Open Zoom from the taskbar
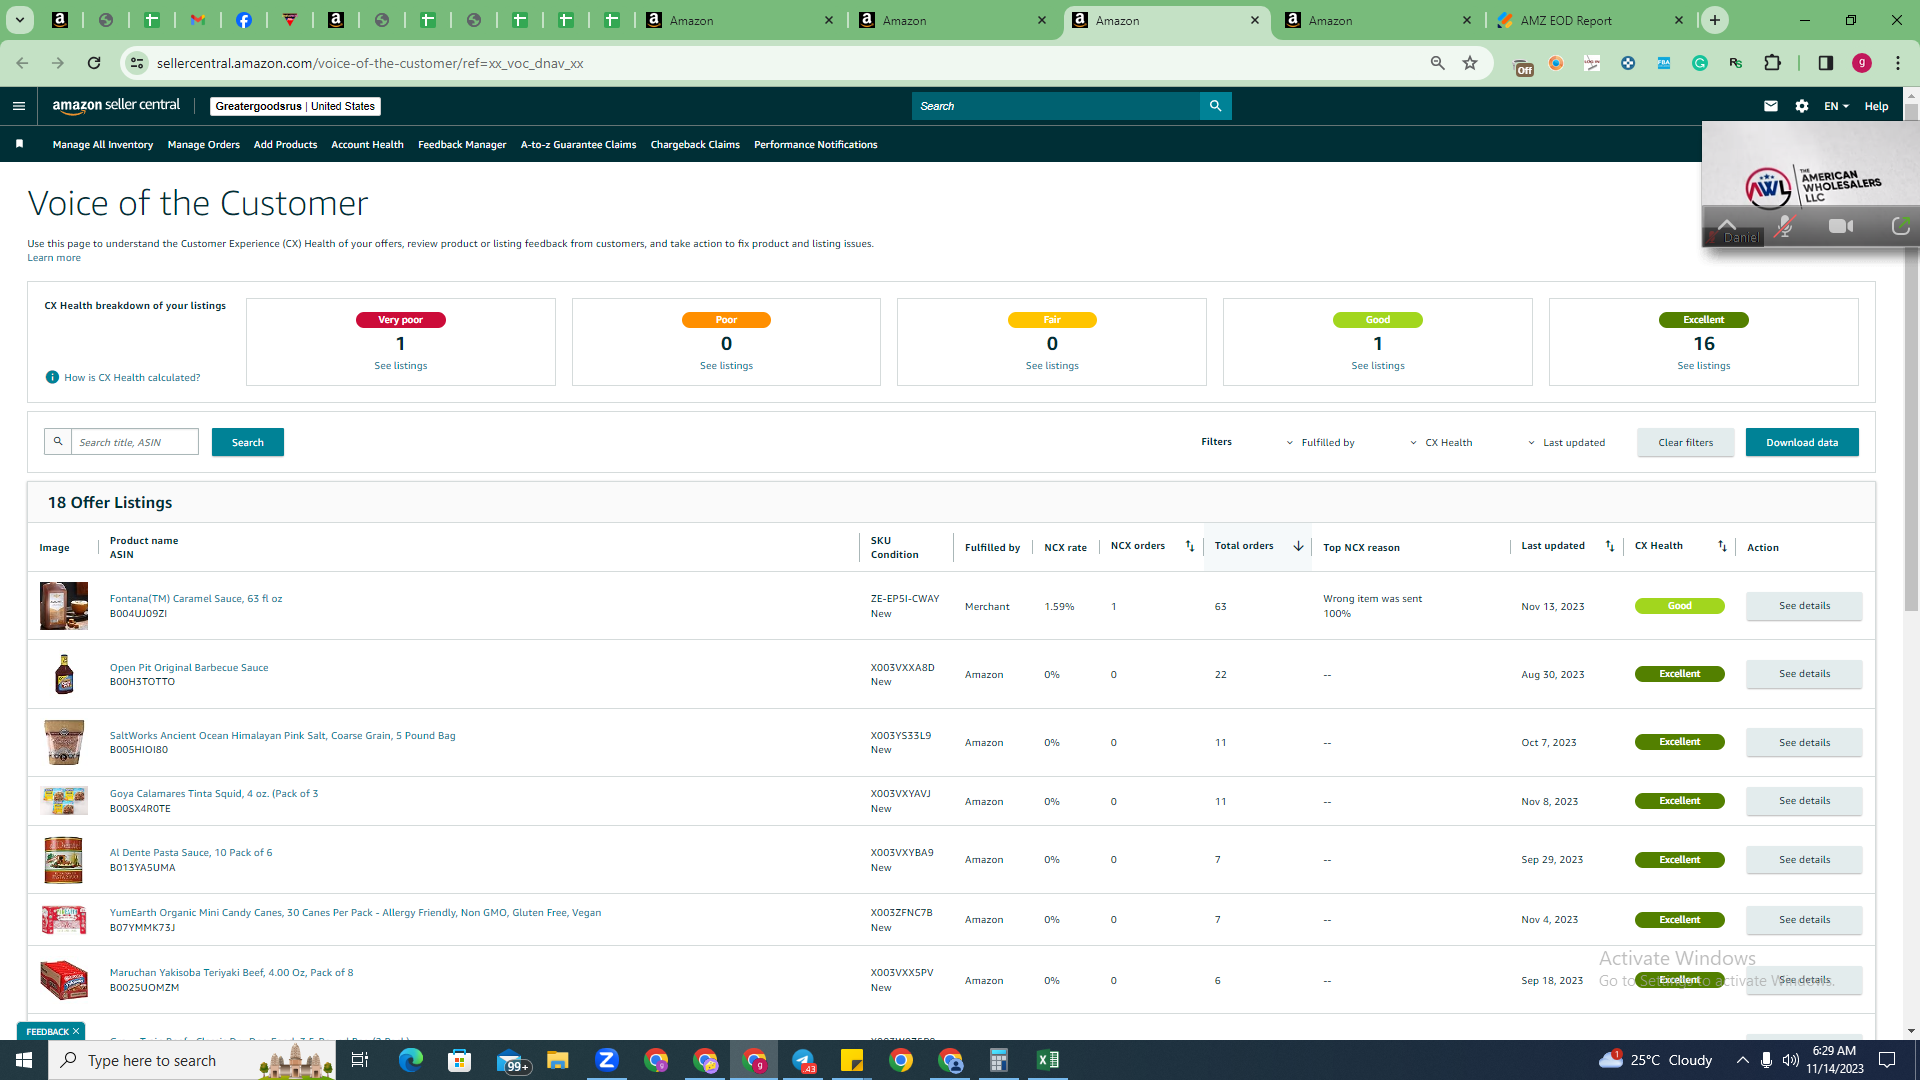The width and height of the screenshot is (1920, 1080). [x=607, y=1060]
